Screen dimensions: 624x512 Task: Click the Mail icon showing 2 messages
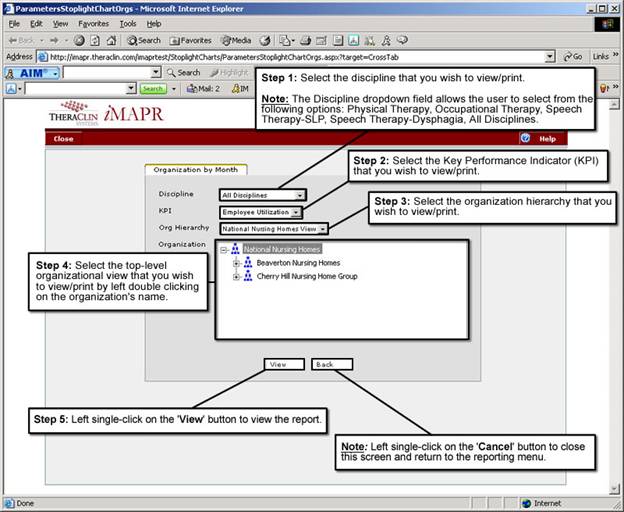click(x=203, y=89)
